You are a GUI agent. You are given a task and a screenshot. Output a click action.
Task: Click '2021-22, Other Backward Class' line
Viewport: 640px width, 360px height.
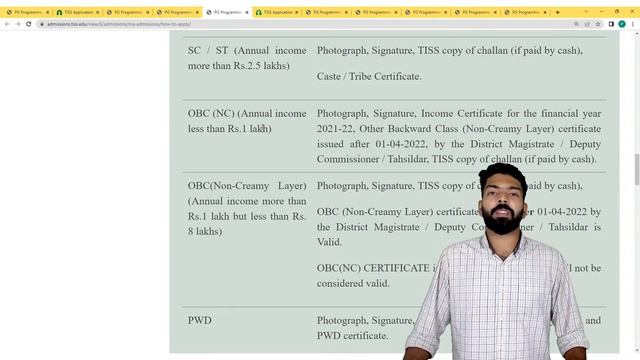tap(459, 129)
